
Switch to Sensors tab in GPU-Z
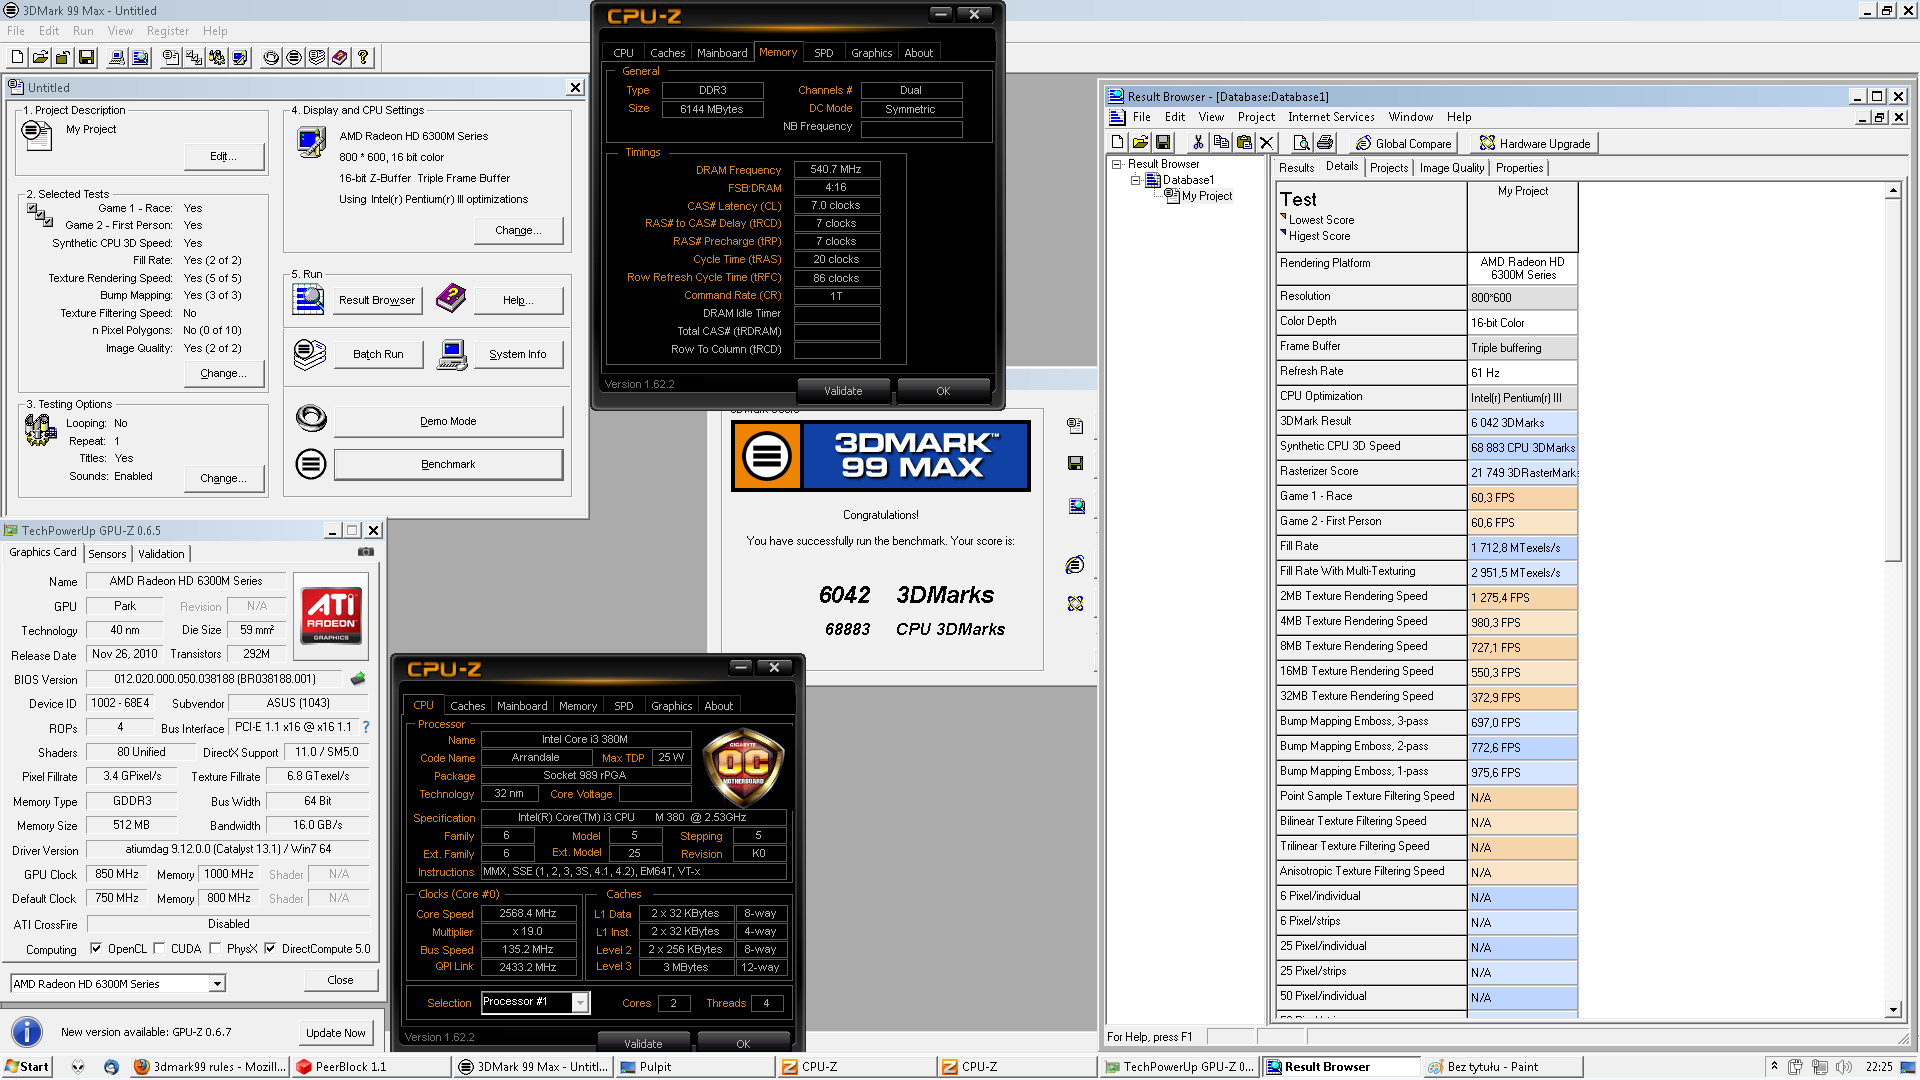[108, 554]
